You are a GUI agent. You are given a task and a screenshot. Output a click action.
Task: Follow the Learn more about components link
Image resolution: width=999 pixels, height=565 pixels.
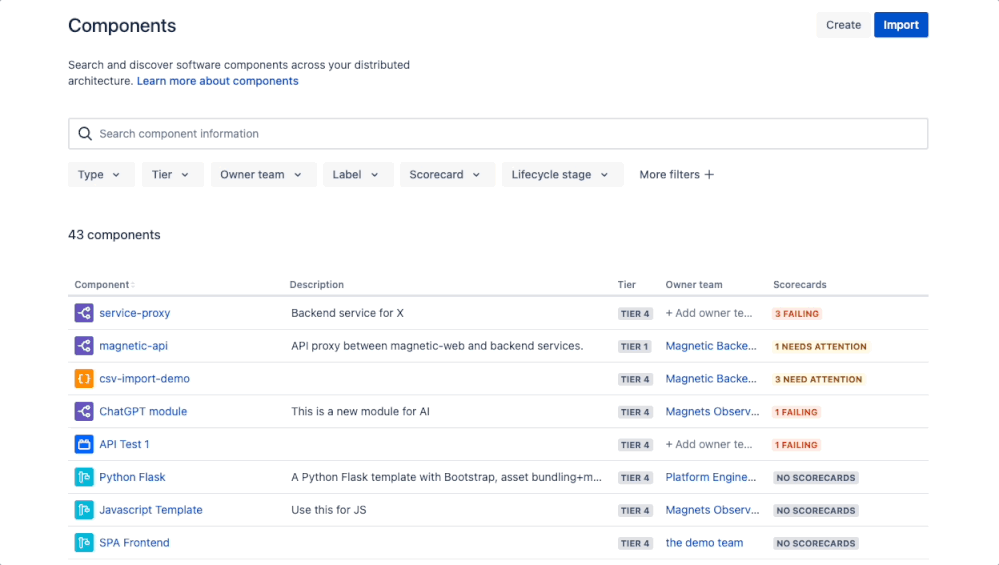217,81
